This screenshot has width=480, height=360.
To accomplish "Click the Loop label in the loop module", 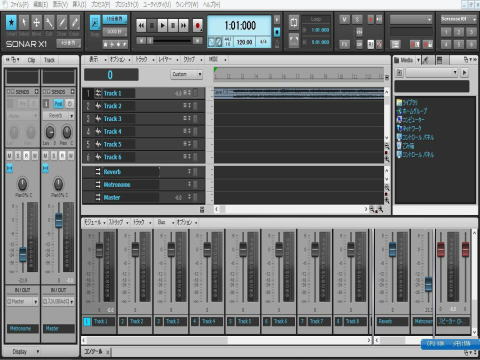I will click(316, 19).
